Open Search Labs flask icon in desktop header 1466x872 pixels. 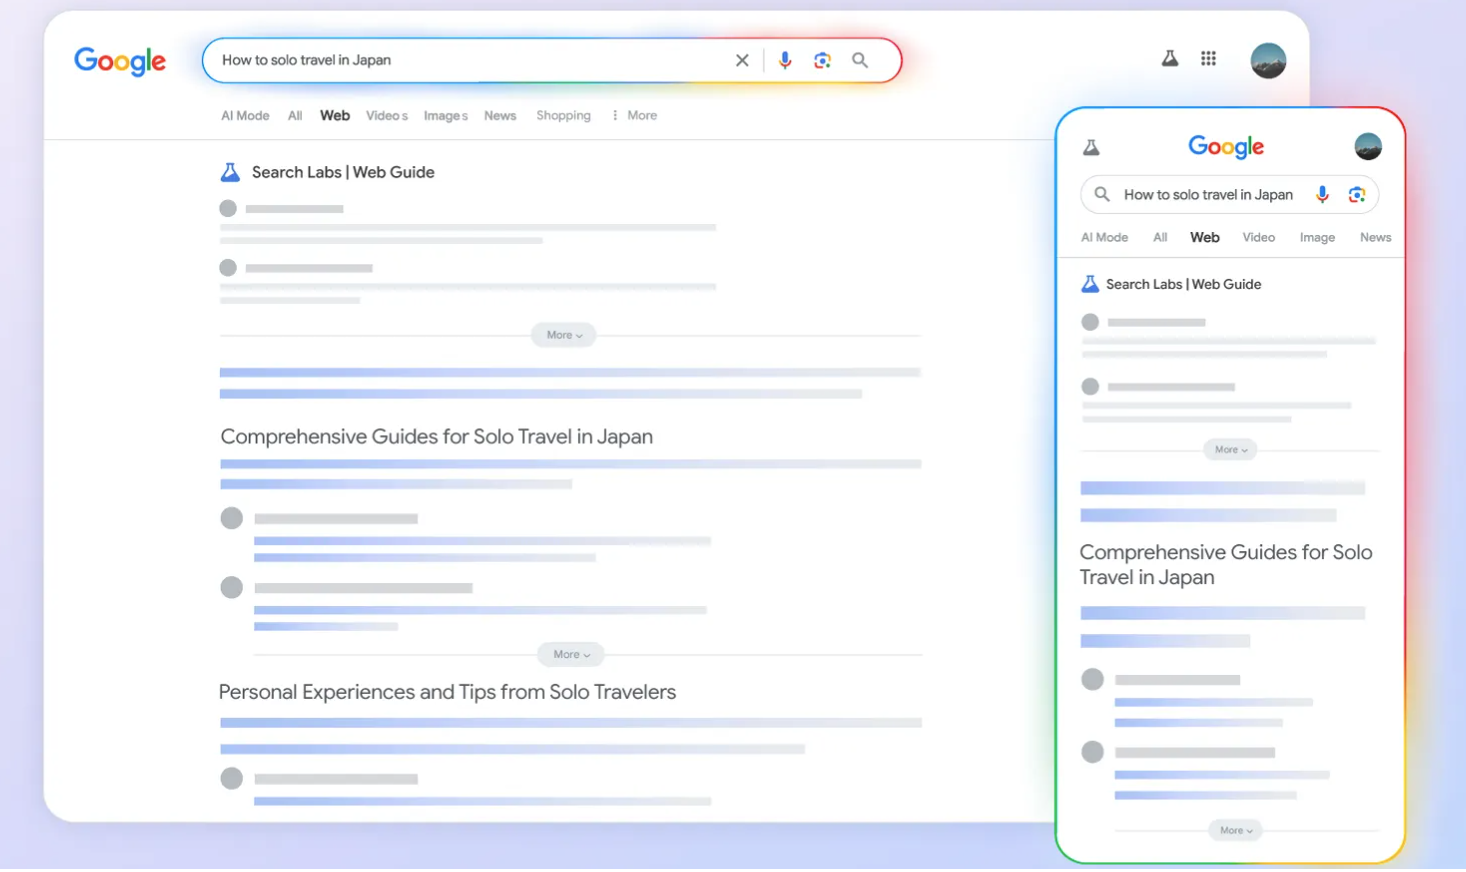tap(1169, 58)
